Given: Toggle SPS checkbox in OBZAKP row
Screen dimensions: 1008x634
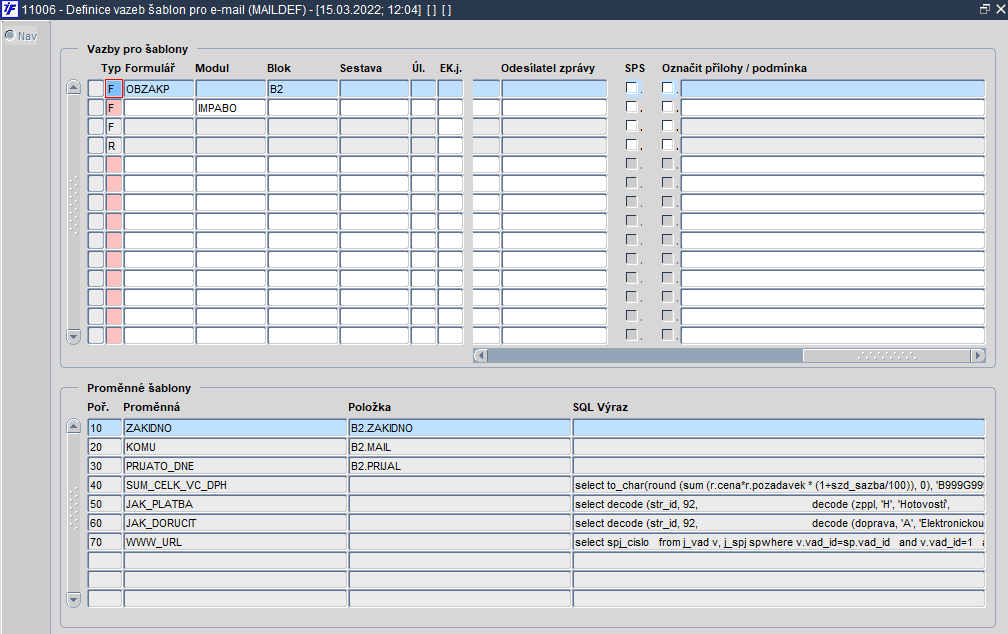Looking at the screenshot, I should coord(631,88).
